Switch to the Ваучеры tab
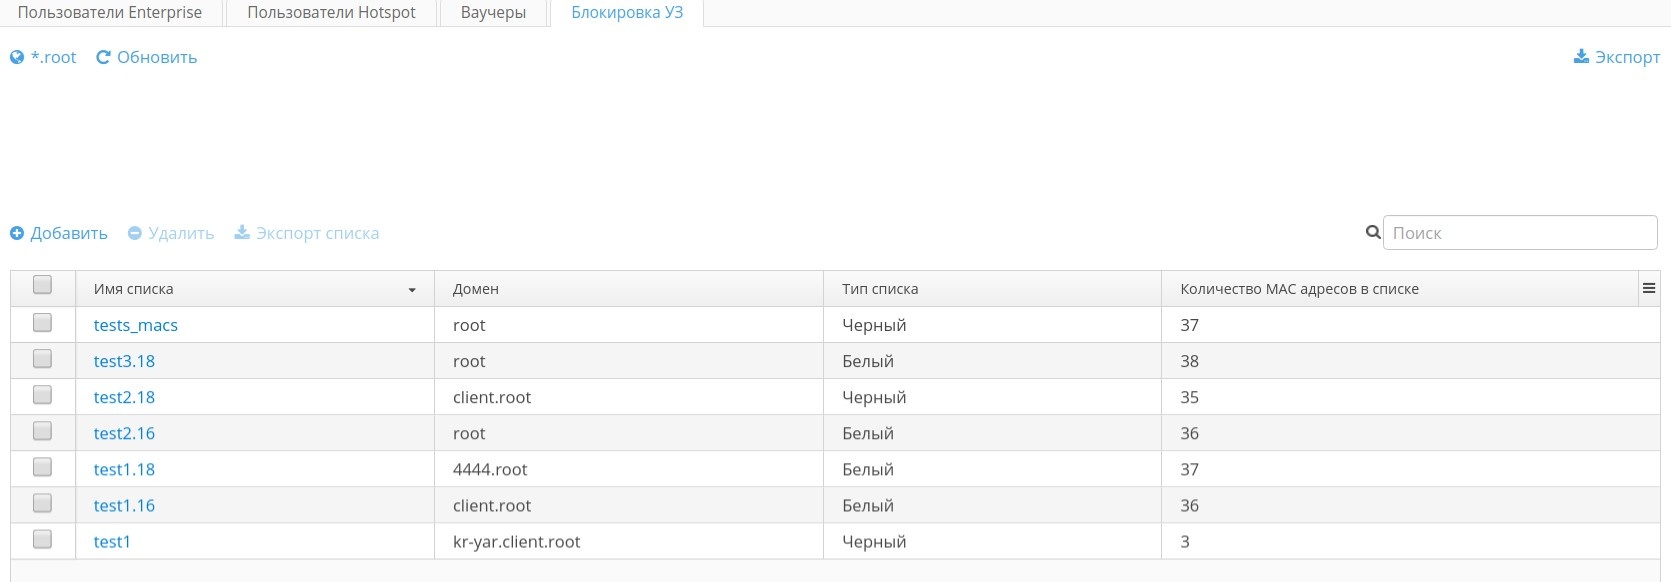The image size is (1671, 582). tap(493, 13)
